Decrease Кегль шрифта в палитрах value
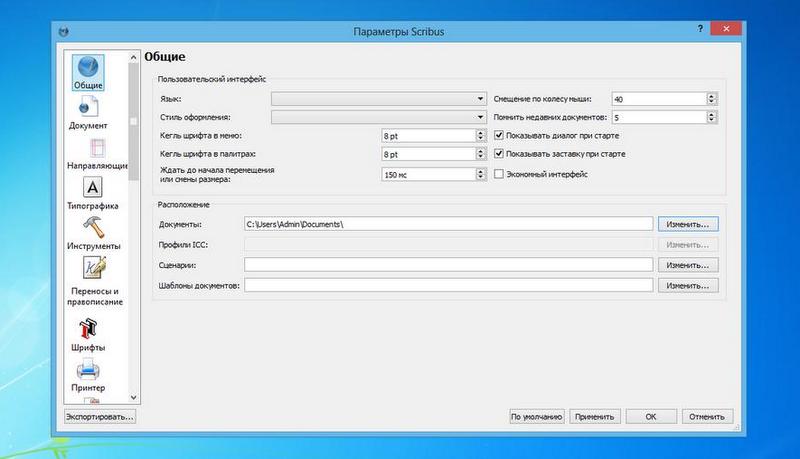This screenshot has height=459, width=800. point(480,157)
